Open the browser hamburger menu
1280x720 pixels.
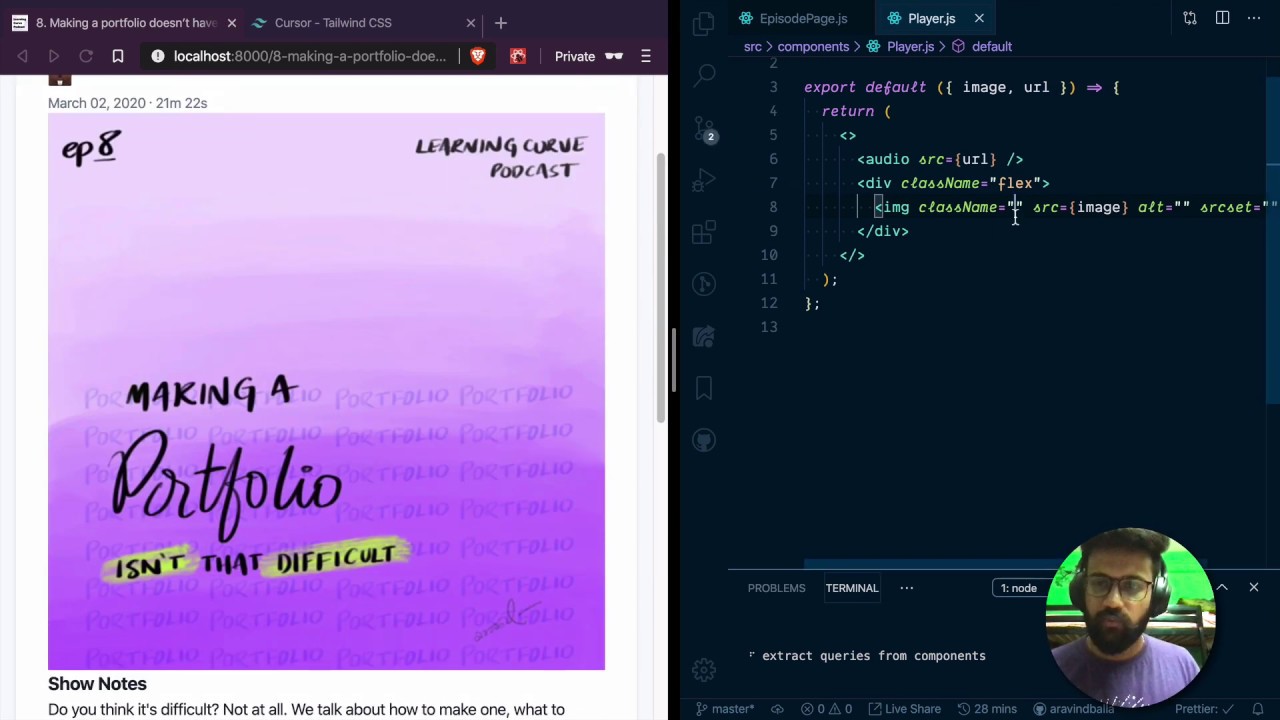coord(646,56)
